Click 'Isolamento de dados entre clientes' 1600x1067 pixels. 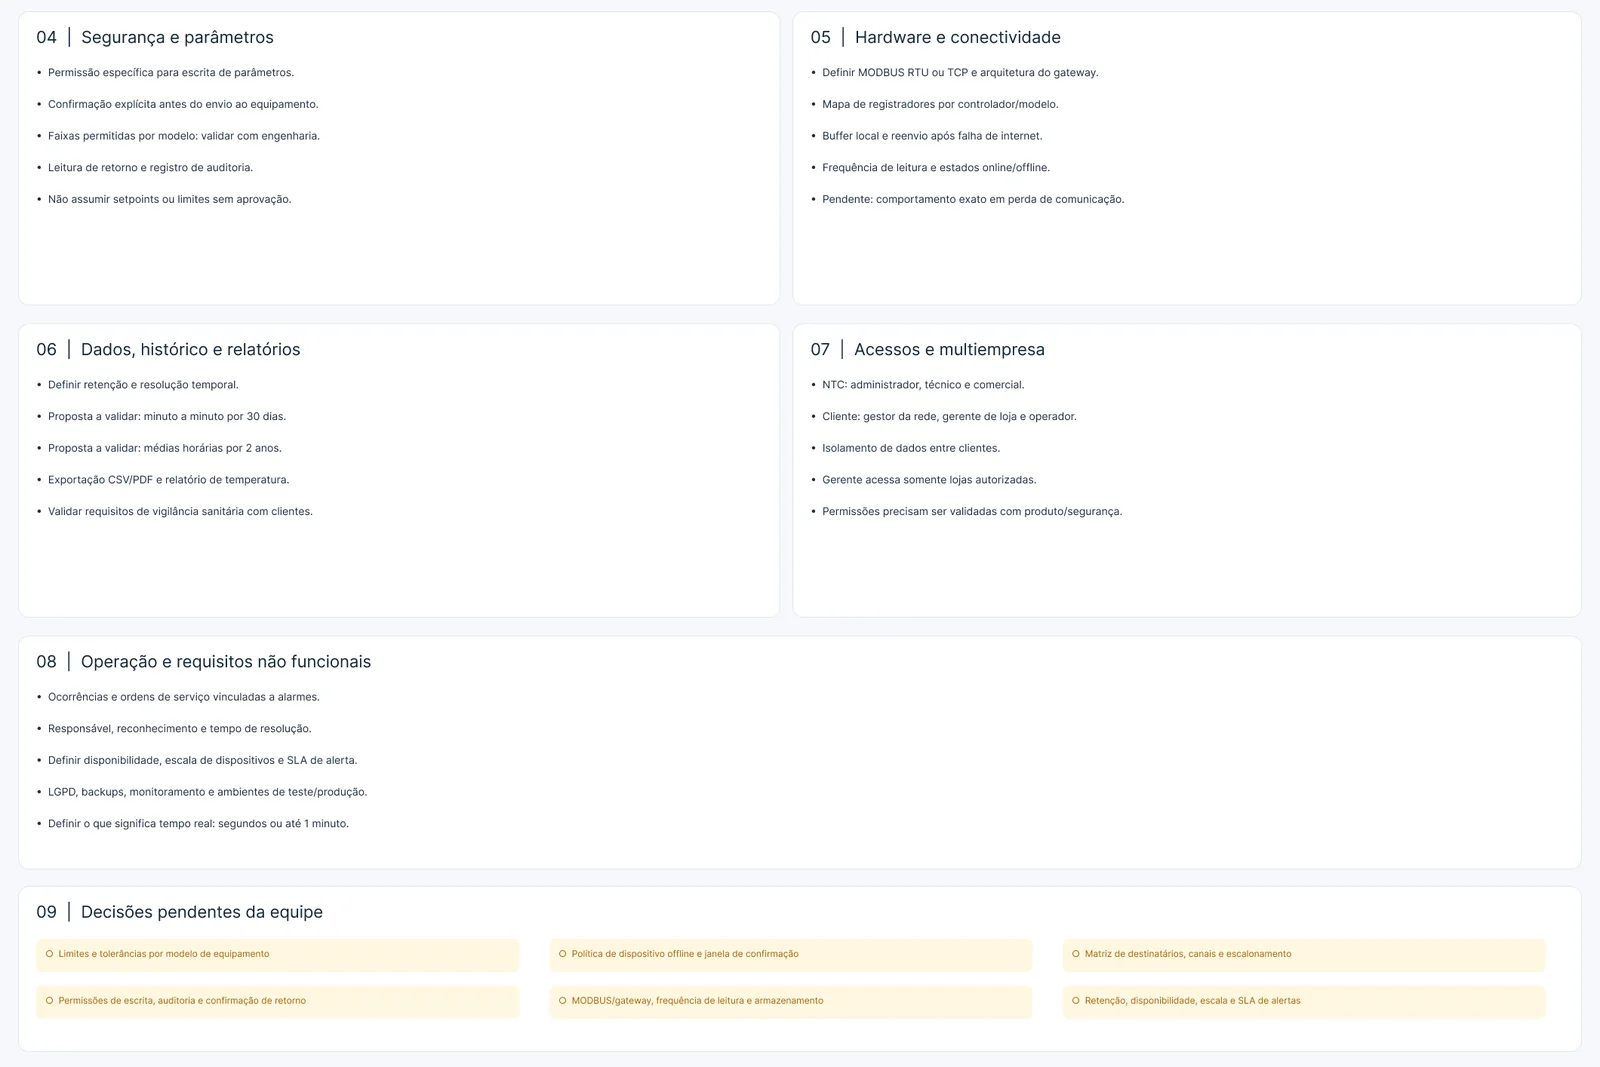pyautogui.click(x=911, y=448)
